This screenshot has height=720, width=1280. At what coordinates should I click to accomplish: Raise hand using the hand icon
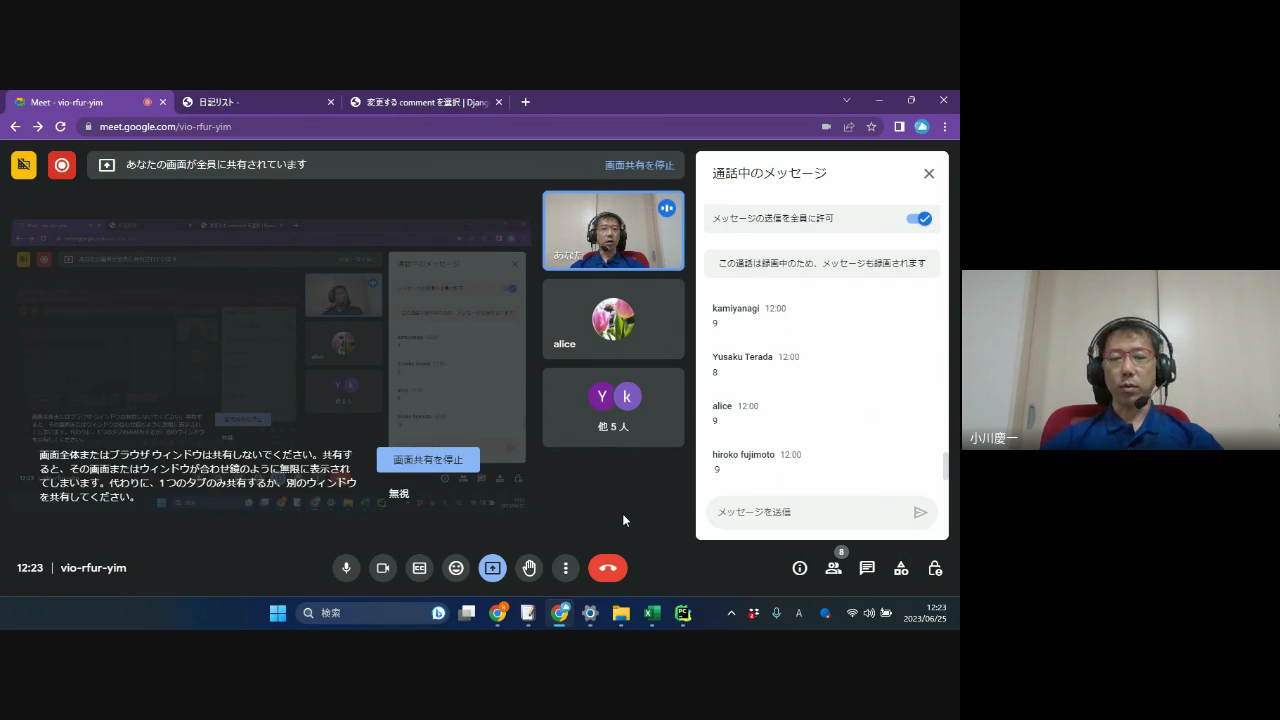(529, 568)
